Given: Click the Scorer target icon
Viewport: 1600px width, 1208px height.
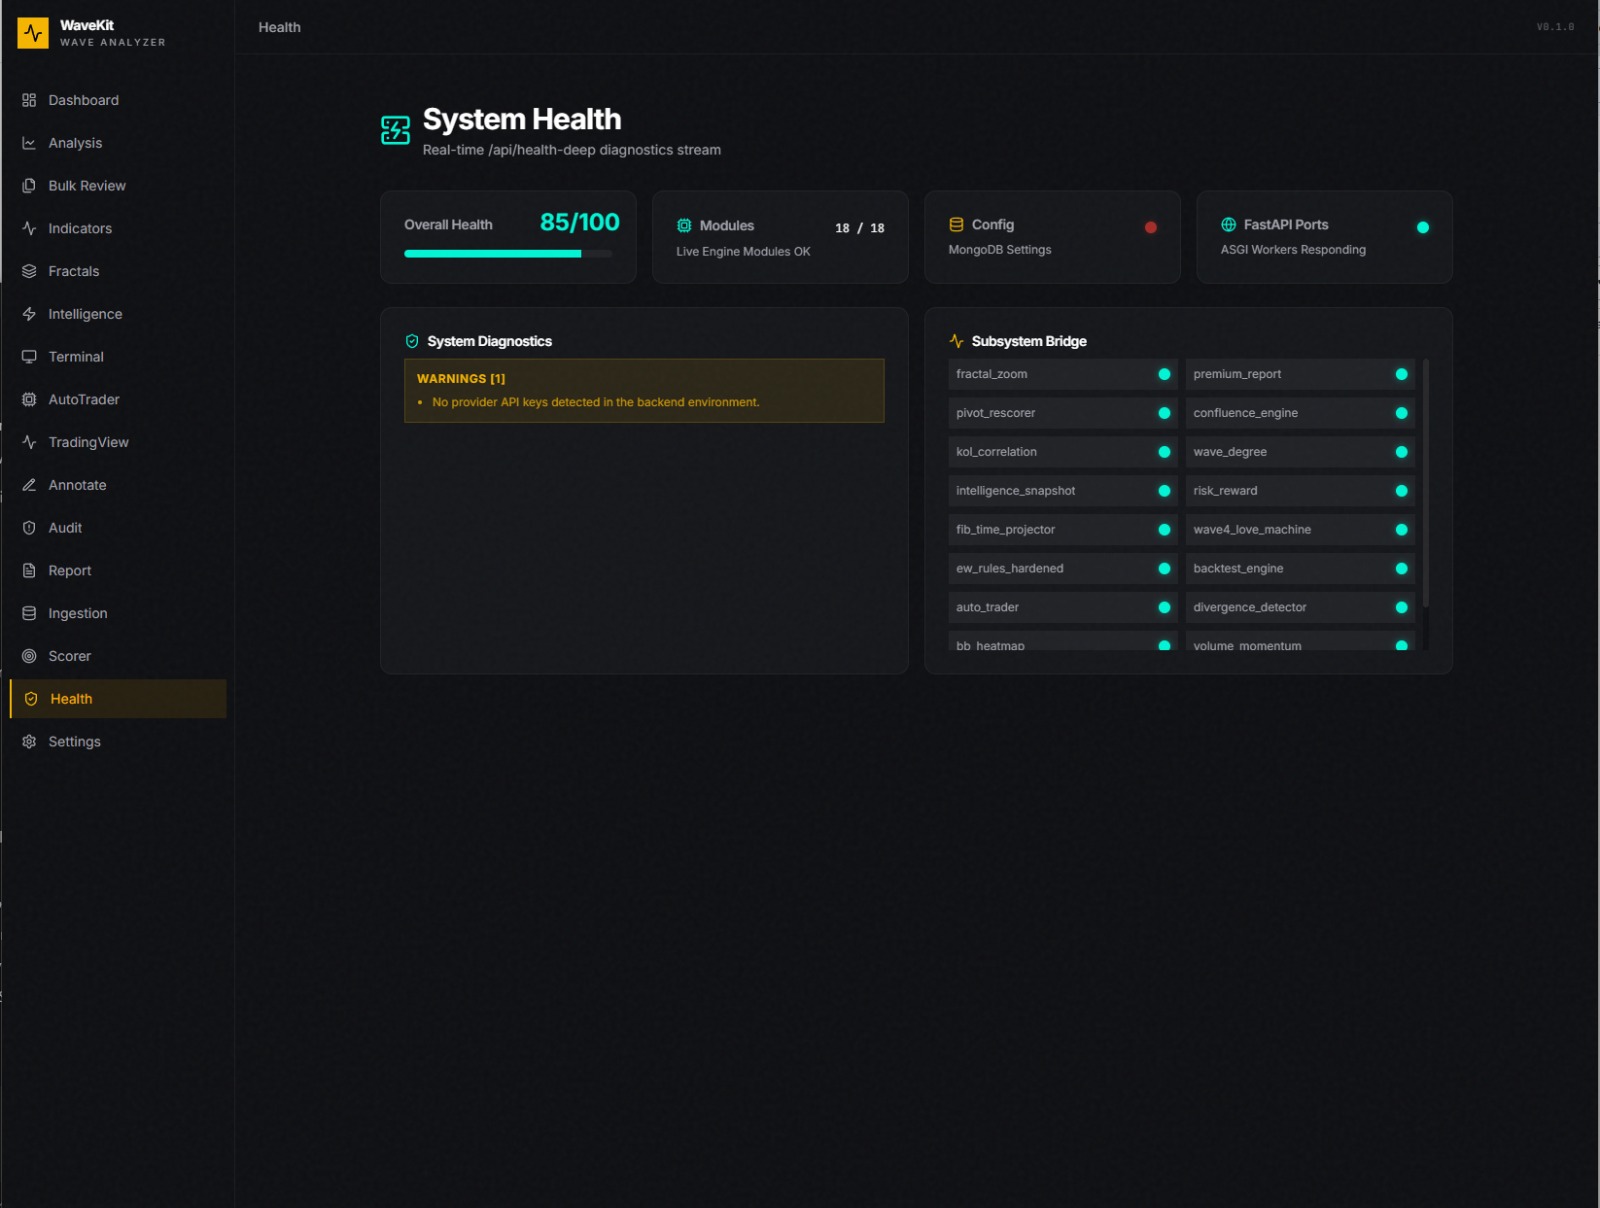Looking at the screenshot, I should 29,656.
